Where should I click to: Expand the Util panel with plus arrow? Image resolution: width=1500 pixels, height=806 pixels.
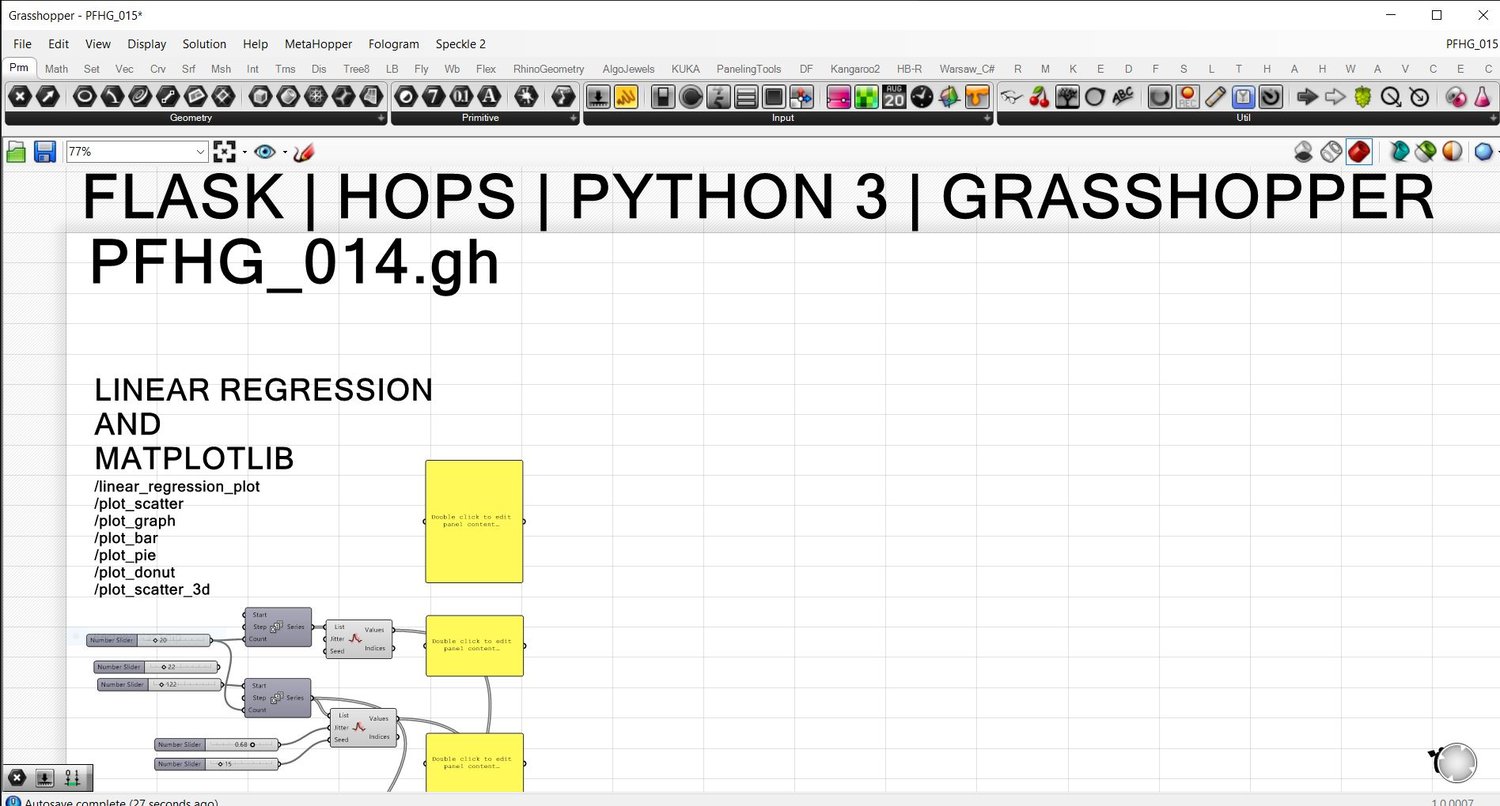[1494, 118]
